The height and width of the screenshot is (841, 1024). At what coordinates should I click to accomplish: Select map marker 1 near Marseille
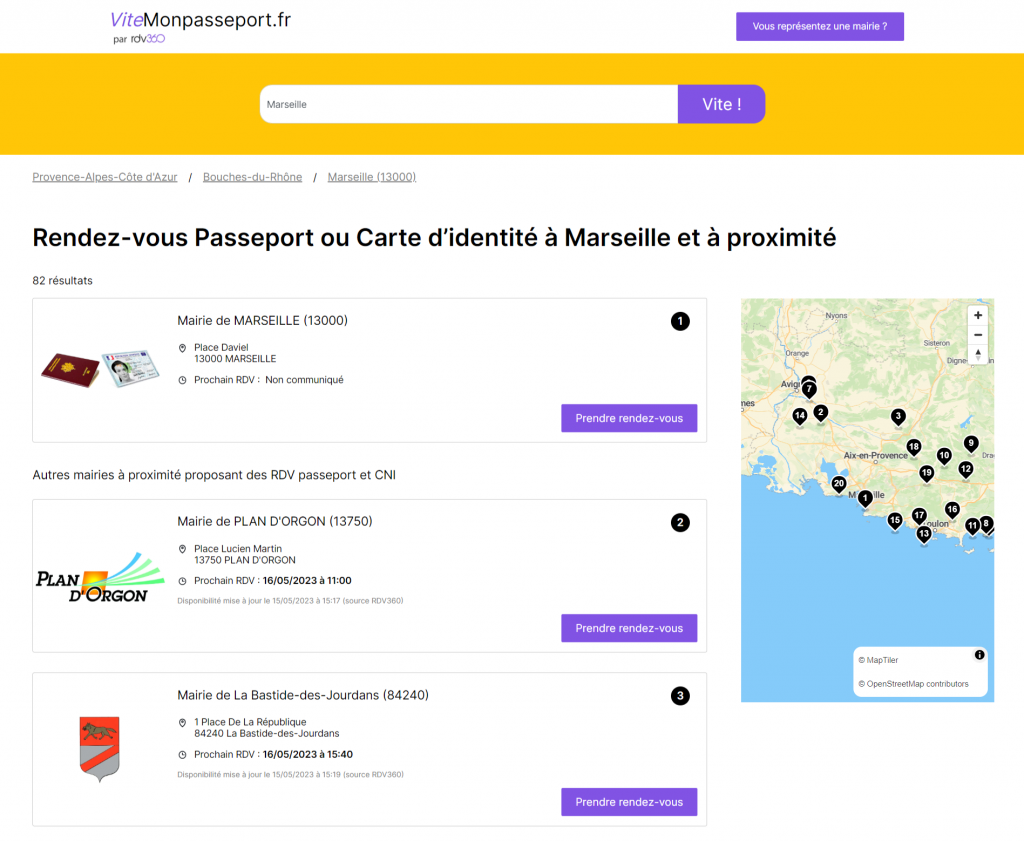pyautogui.click(x=864, y=496)
